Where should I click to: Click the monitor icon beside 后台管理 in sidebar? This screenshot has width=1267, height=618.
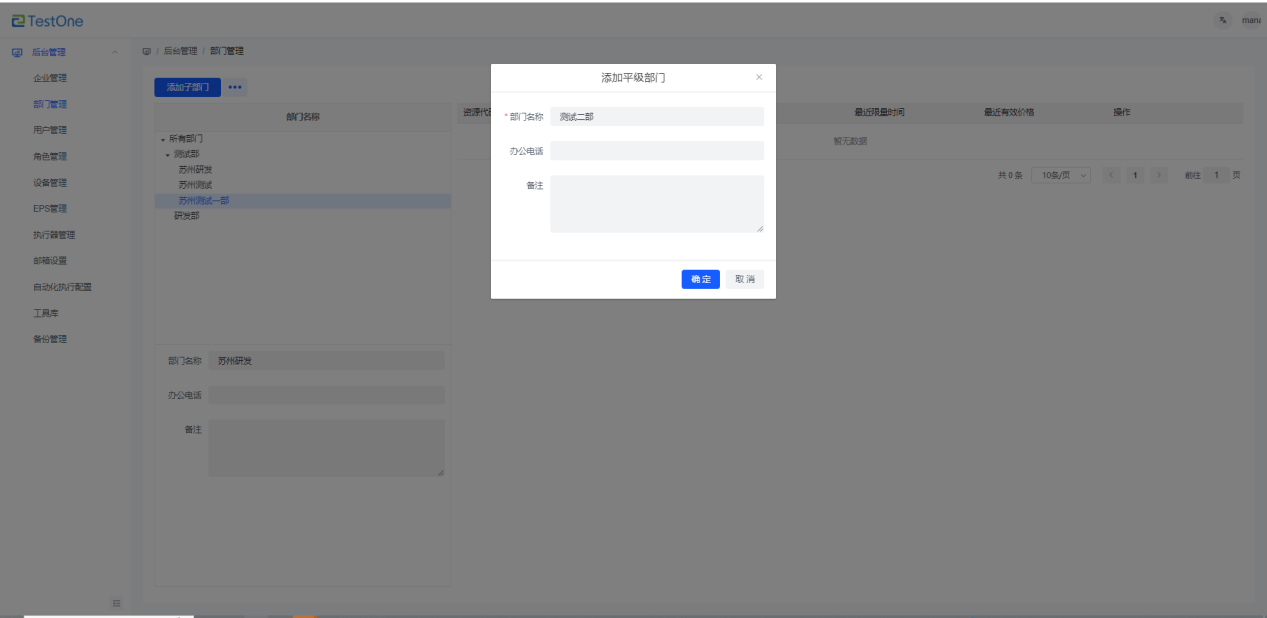tap(17, 52)
